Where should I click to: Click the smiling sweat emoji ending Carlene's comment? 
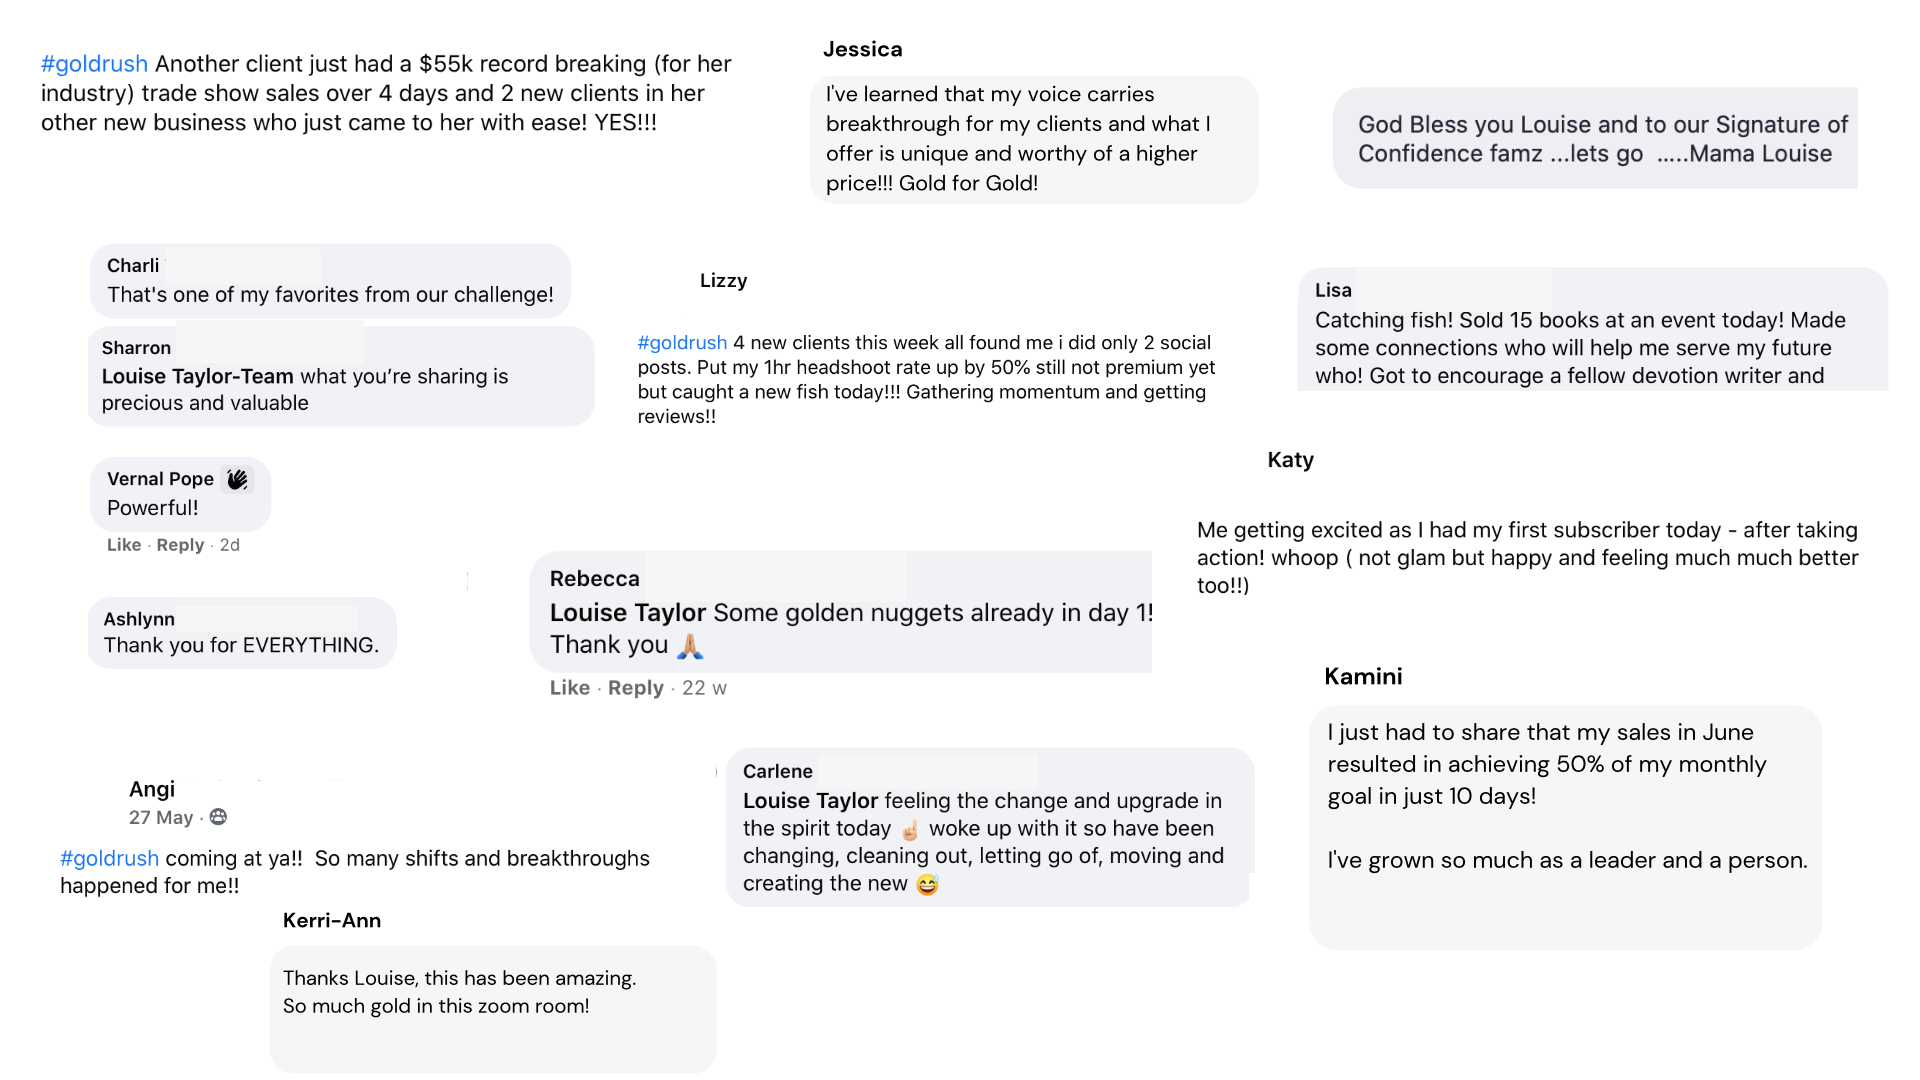(x=927, y=884)
